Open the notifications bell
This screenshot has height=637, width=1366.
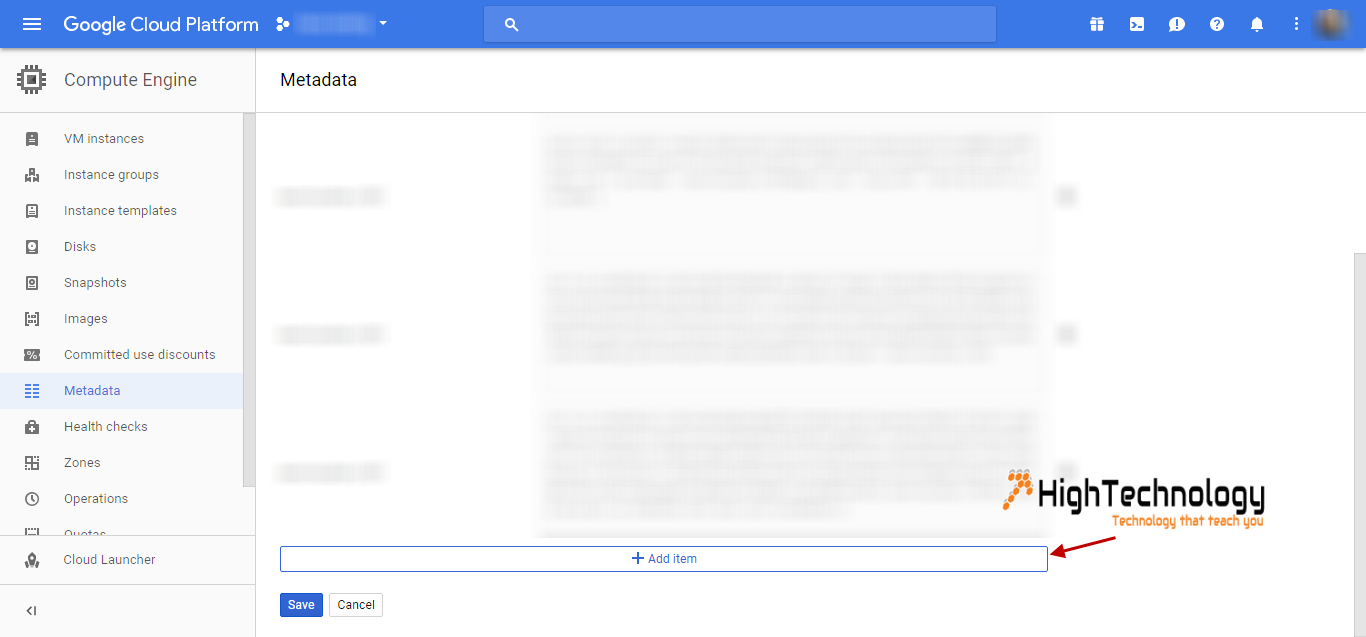coord(1257,24)
